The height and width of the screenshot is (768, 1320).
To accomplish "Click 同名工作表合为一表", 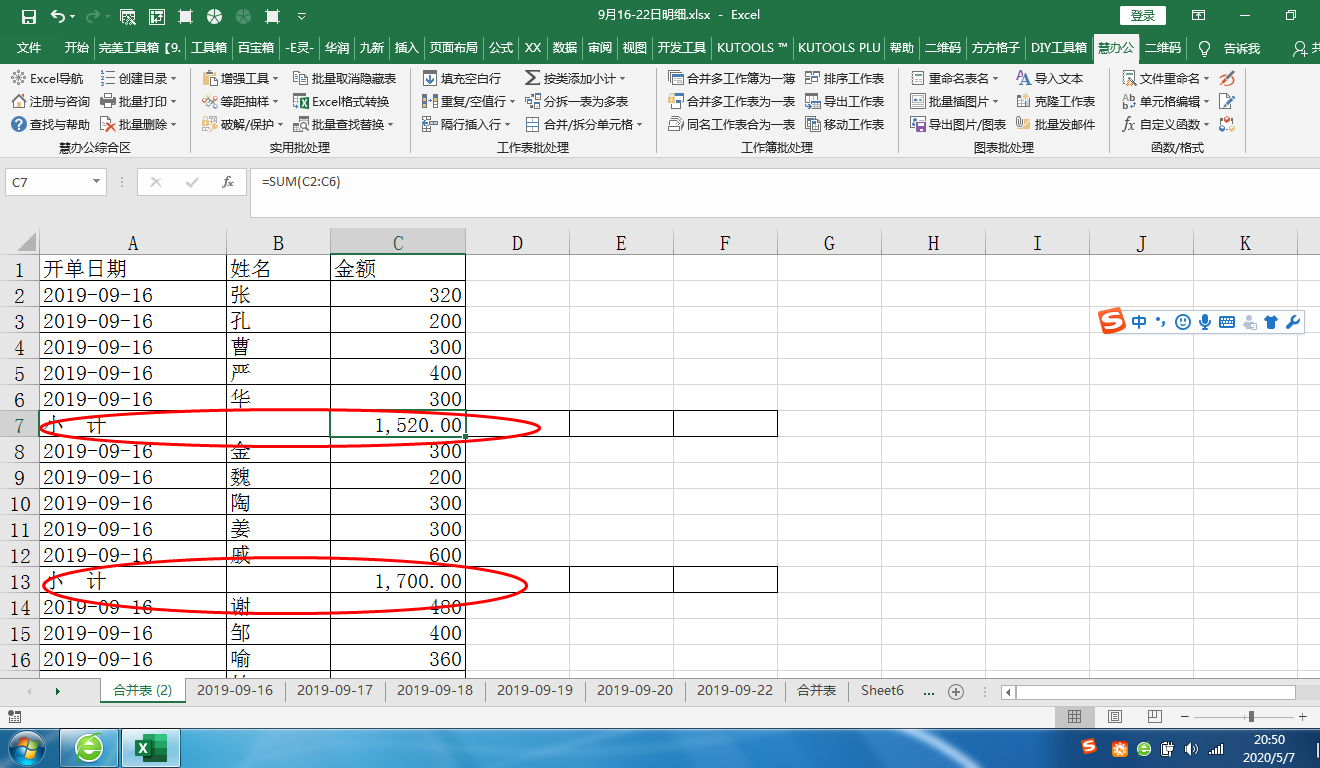I will pos(731,124).
